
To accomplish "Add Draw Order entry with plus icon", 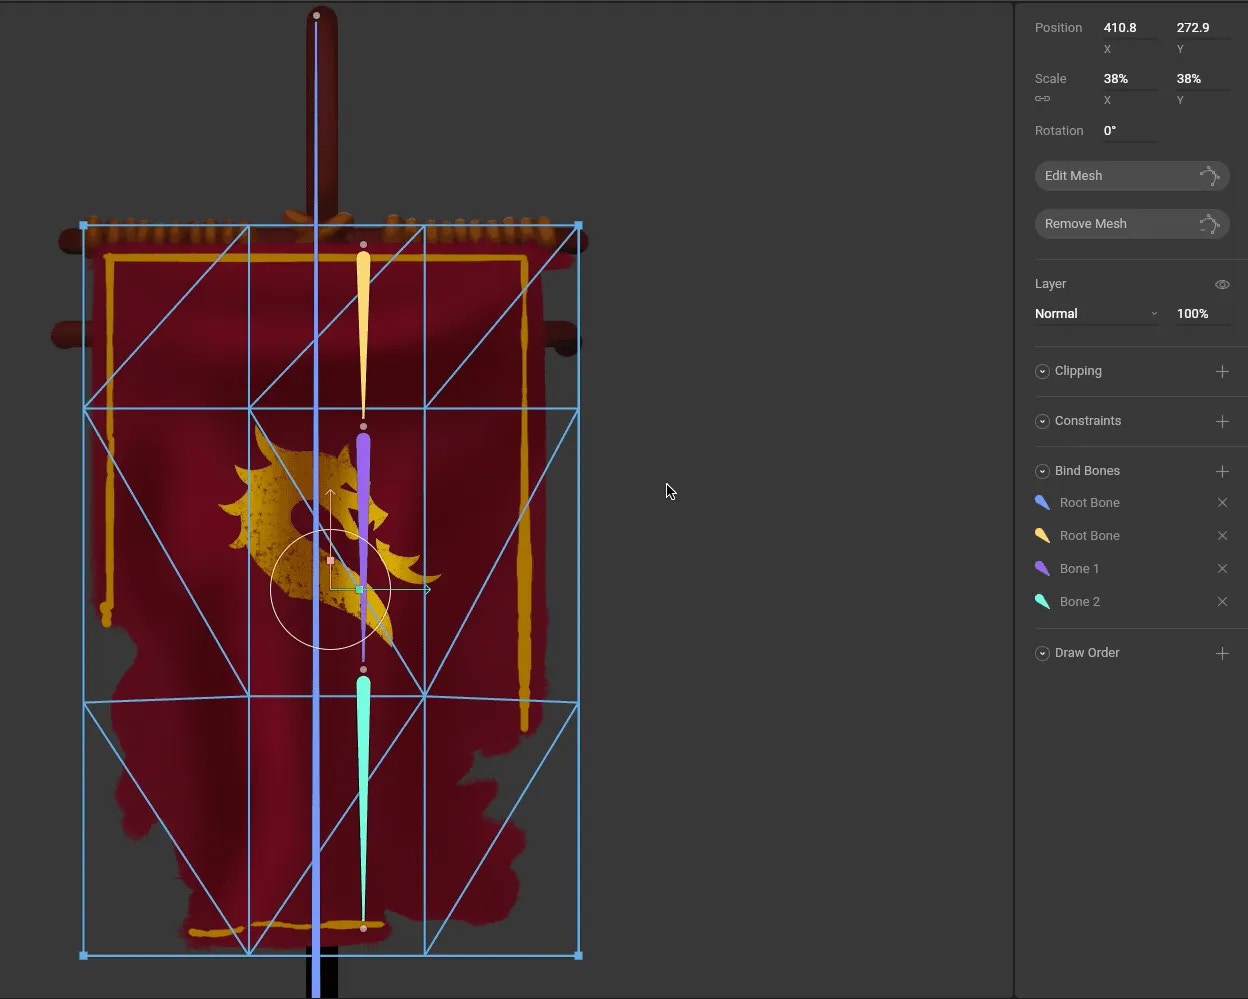I will (1222, 653).
